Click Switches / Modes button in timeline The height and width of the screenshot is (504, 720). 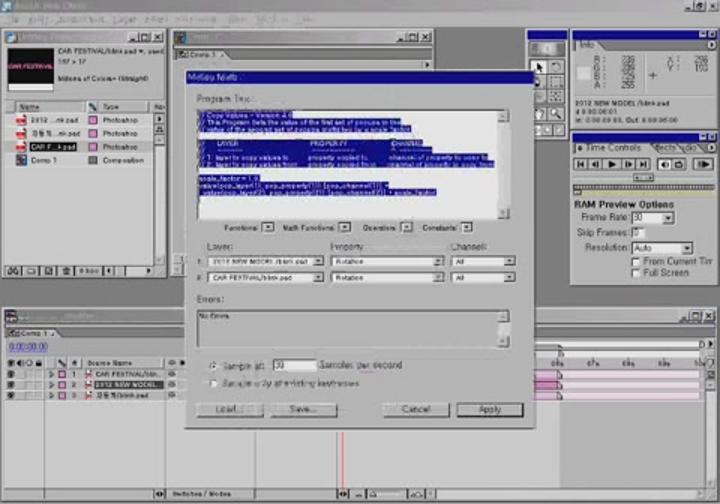click(202, 494)
